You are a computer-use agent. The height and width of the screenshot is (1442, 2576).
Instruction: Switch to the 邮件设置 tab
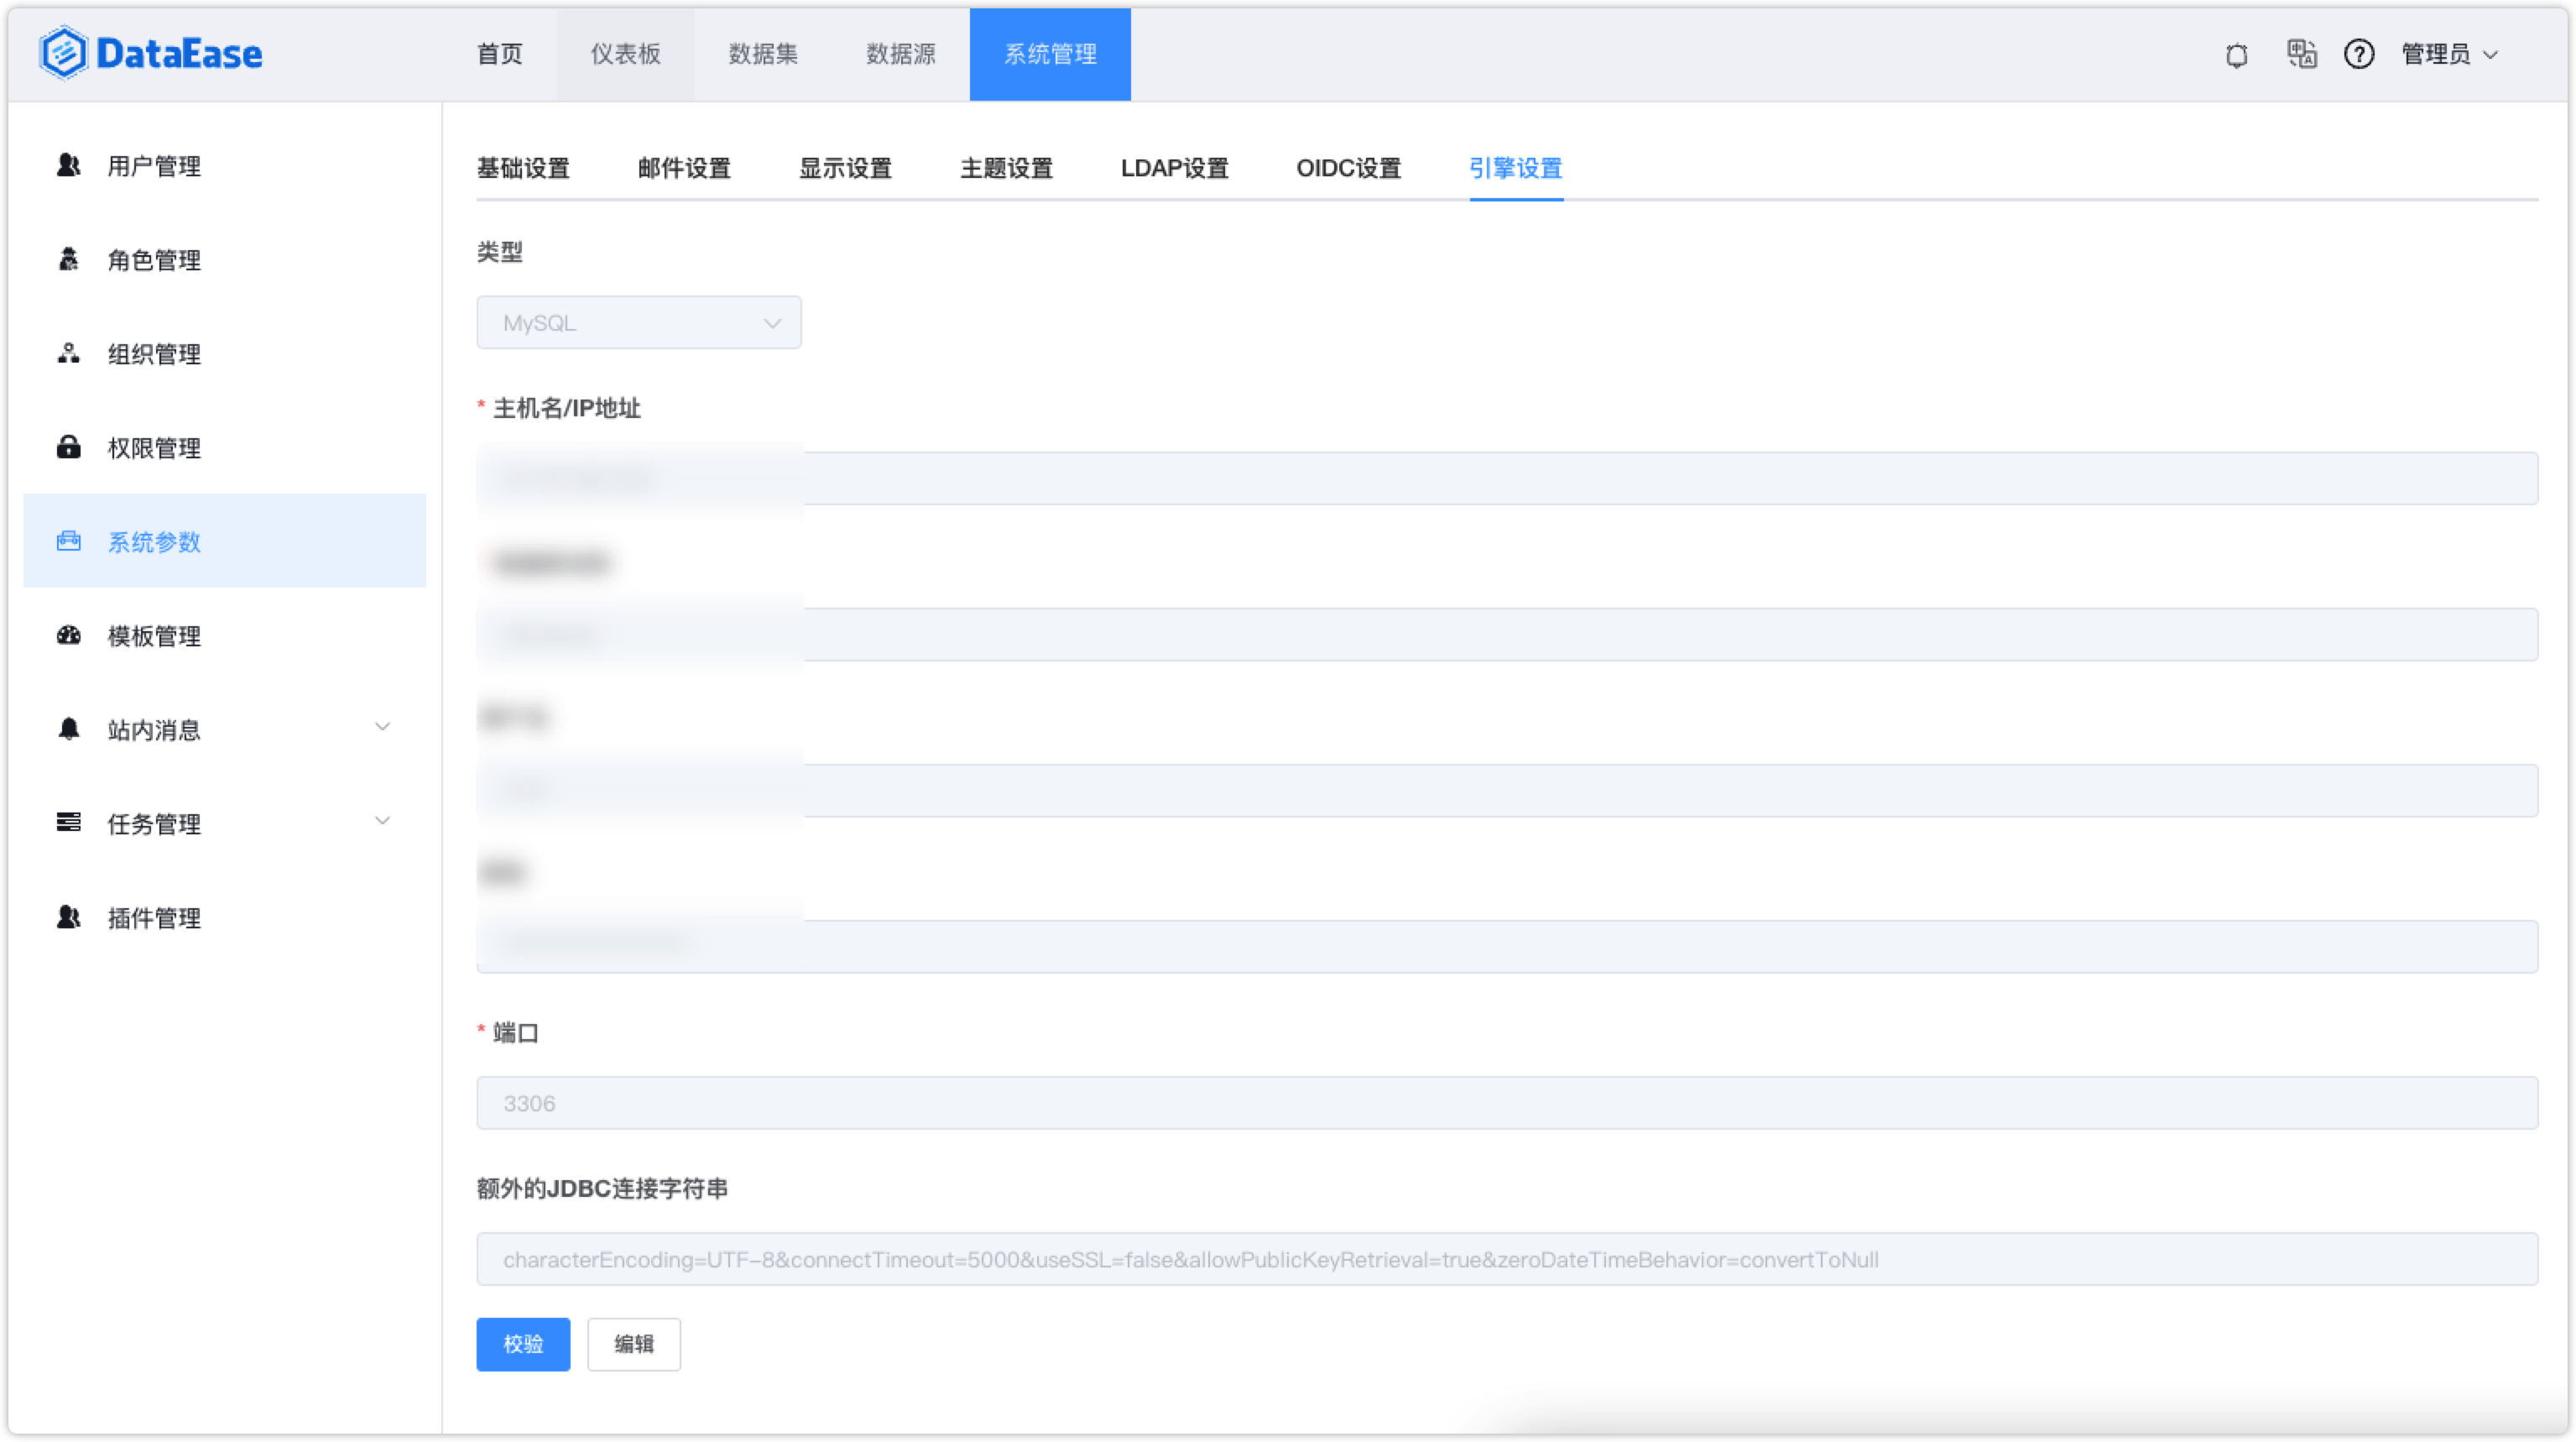[683, 168]
